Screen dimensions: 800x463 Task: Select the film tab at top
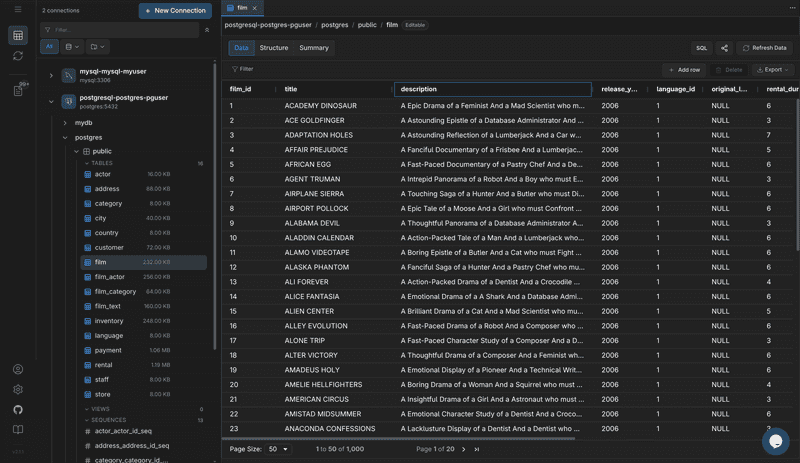242,8
